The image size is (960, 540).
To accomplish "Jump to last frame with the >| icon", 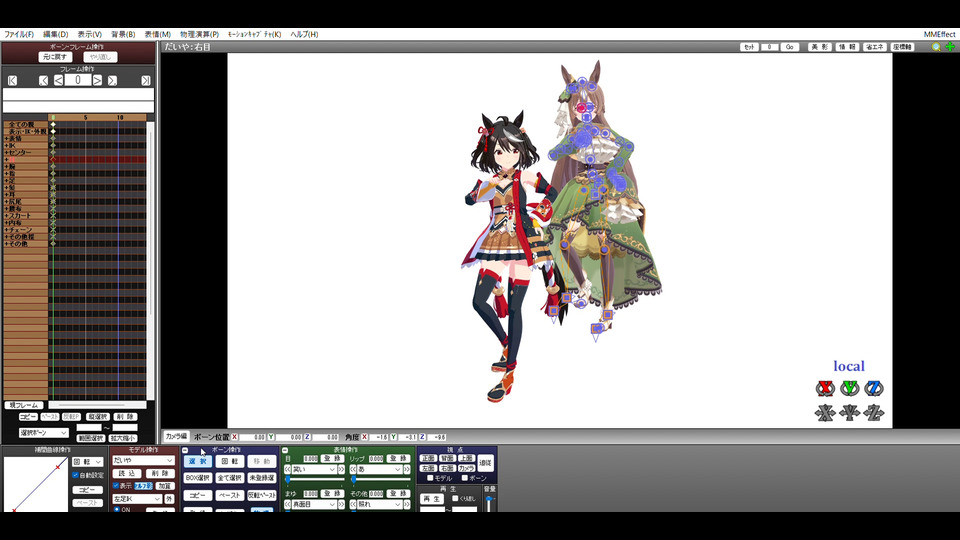I will 146,80.
